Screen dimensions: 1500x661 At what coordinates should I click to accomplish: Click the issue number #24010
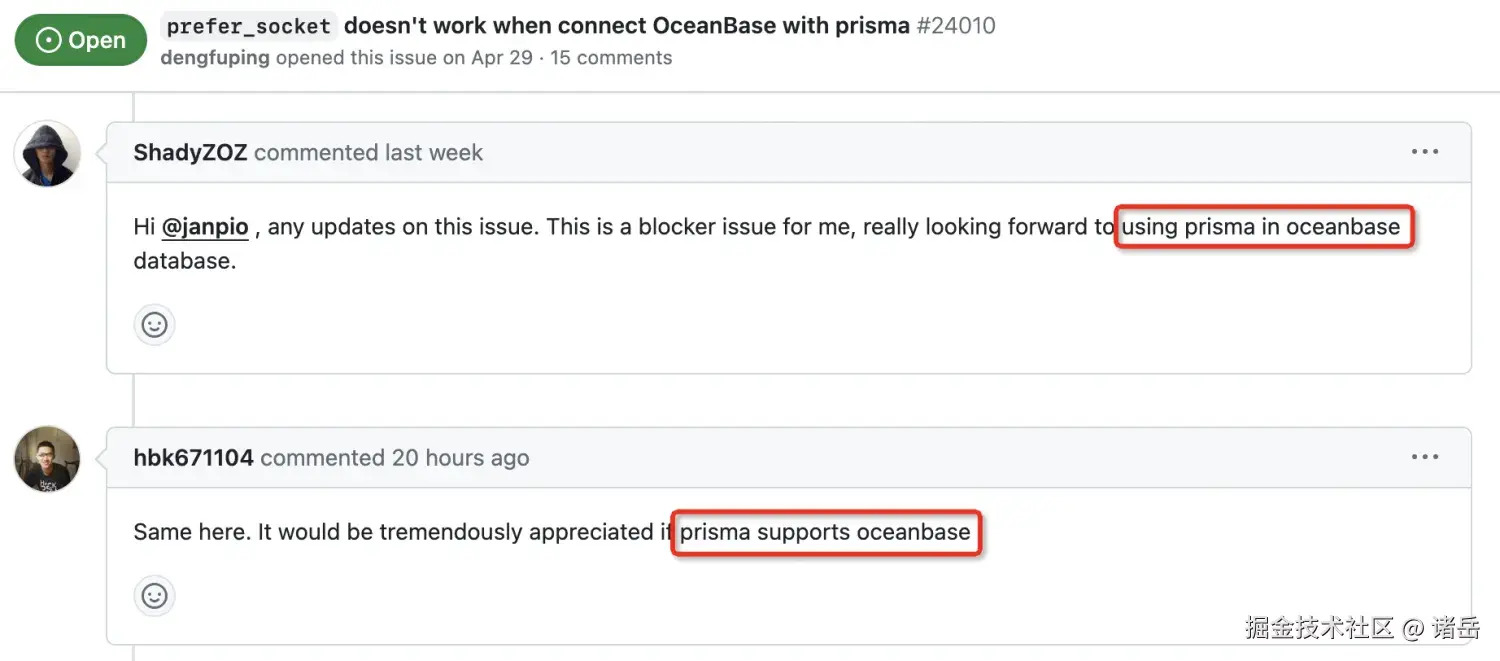[x=955, y=26]
